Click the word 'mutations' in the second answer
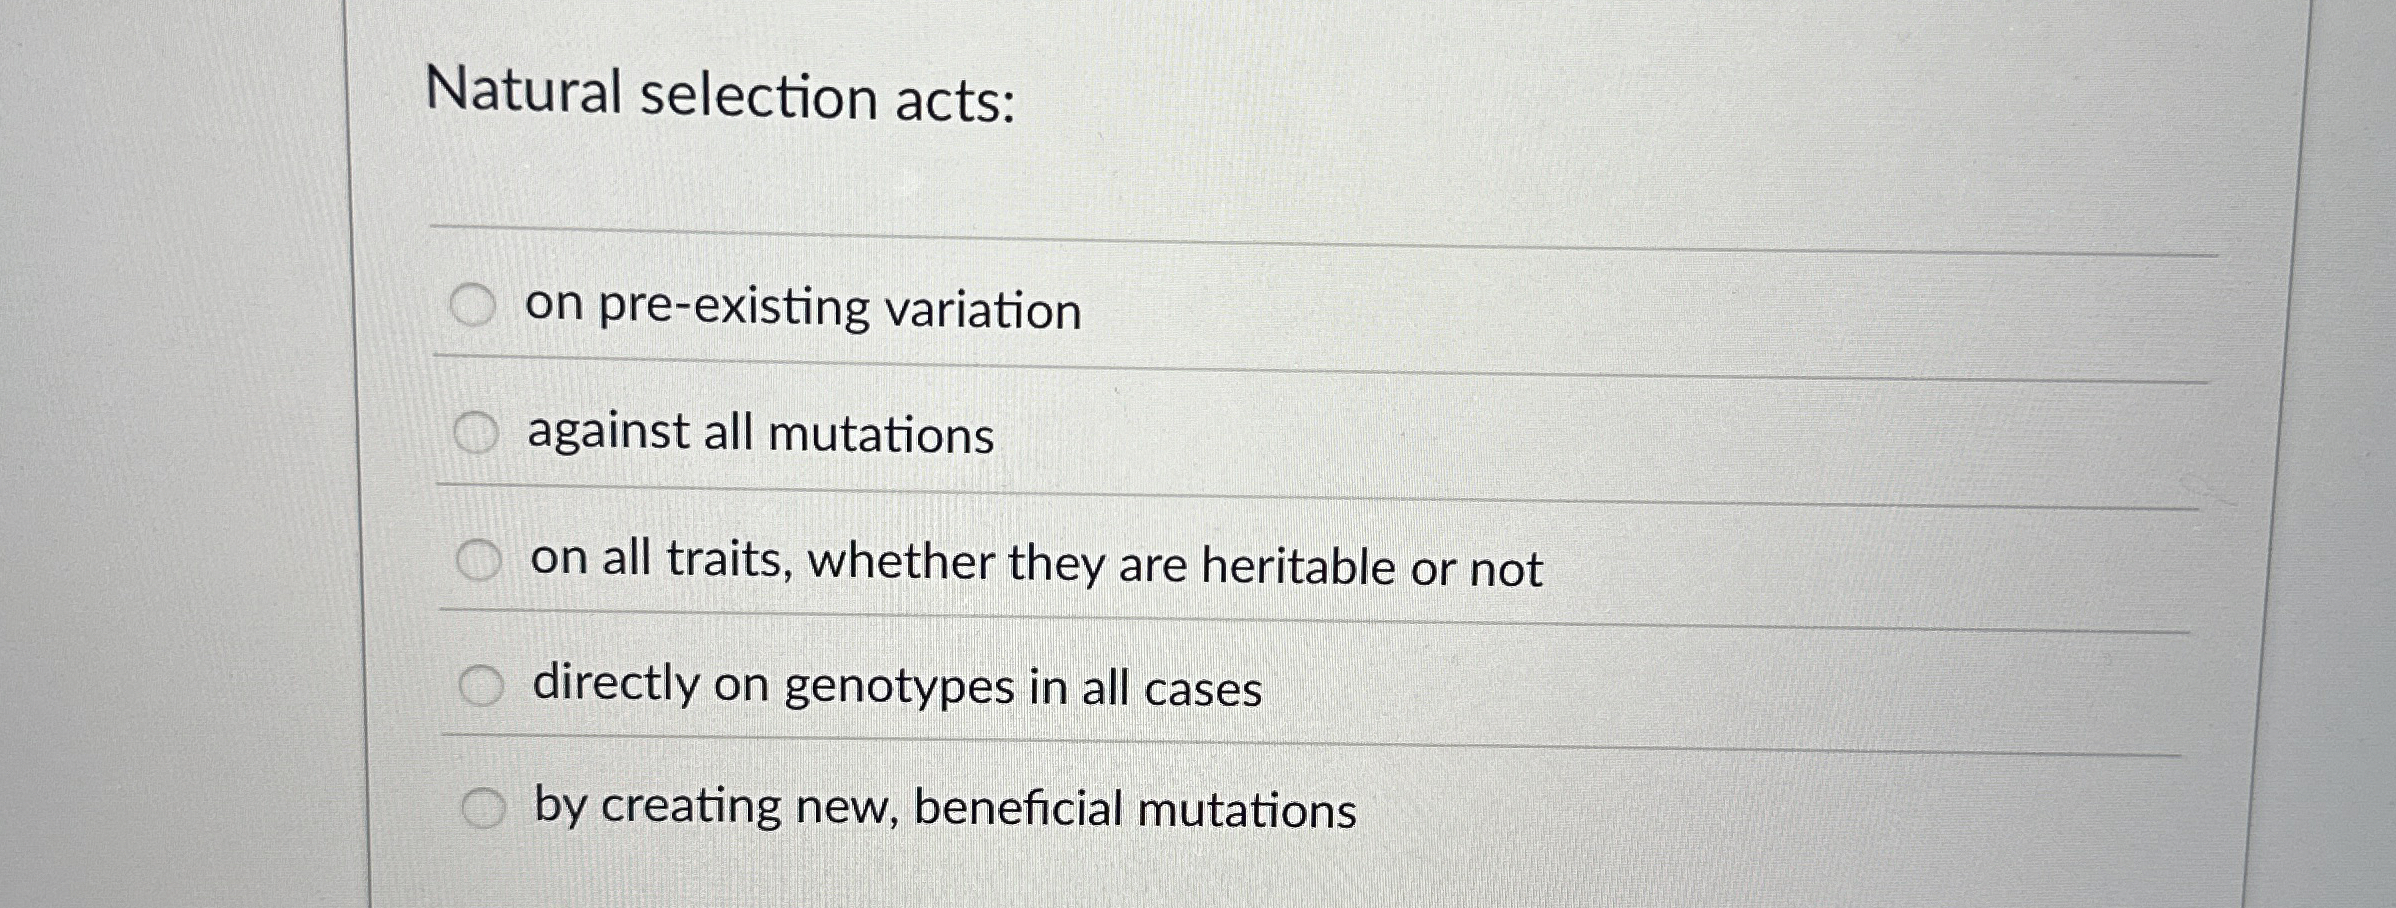Viewport: 2396px width, 908px height. (881, 436)
